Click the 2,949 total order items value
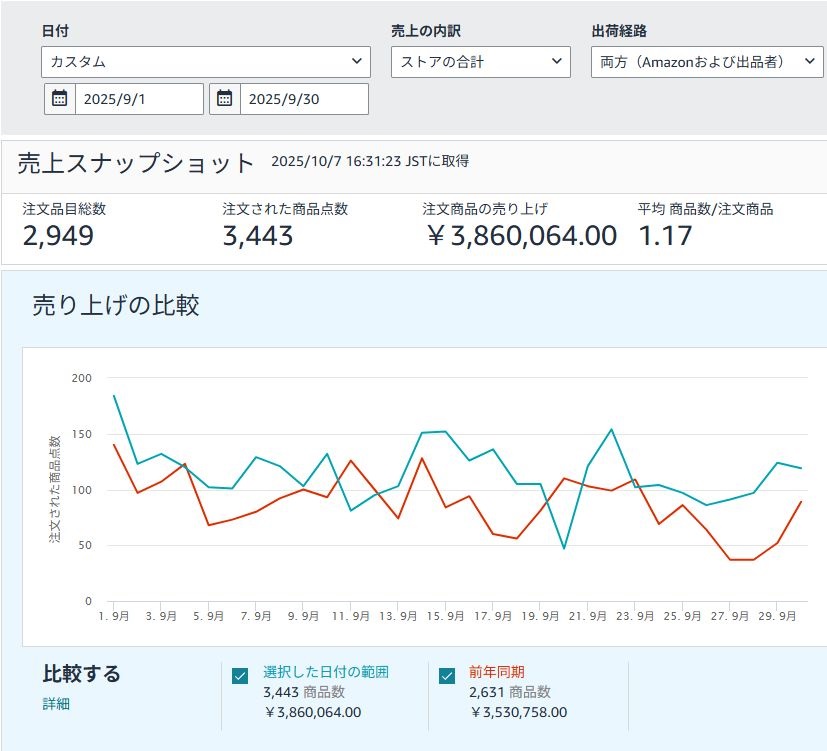The width and height of the screenshot is (827, 751). (x=58, y=236)
